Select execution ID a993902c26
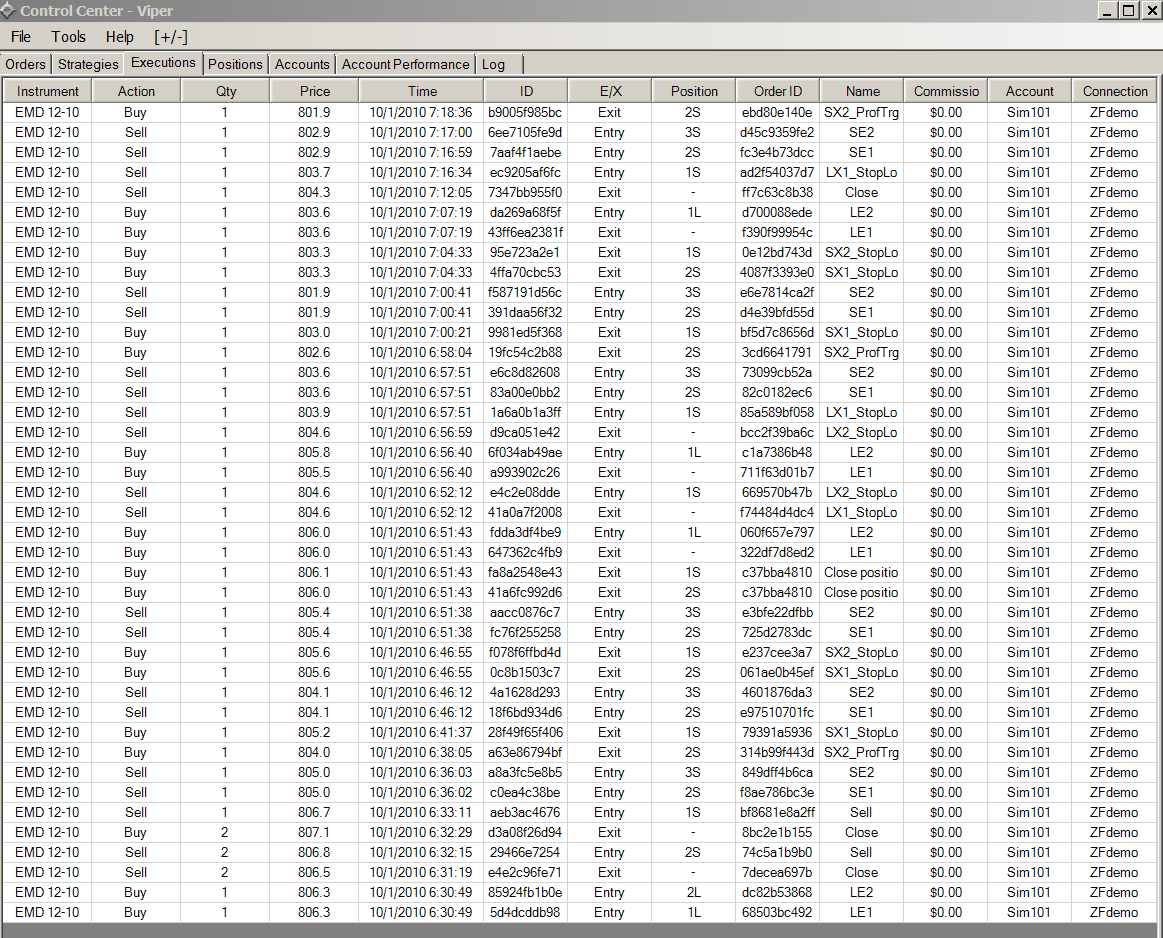Screen dimensions: 1163x938 pyautogui.click(x=525, y=473)
